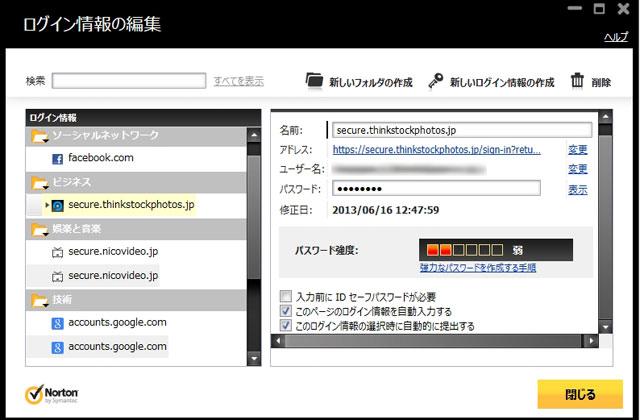
Task: Click 変更 link next to ユーザー名
Action: (578, 169)
